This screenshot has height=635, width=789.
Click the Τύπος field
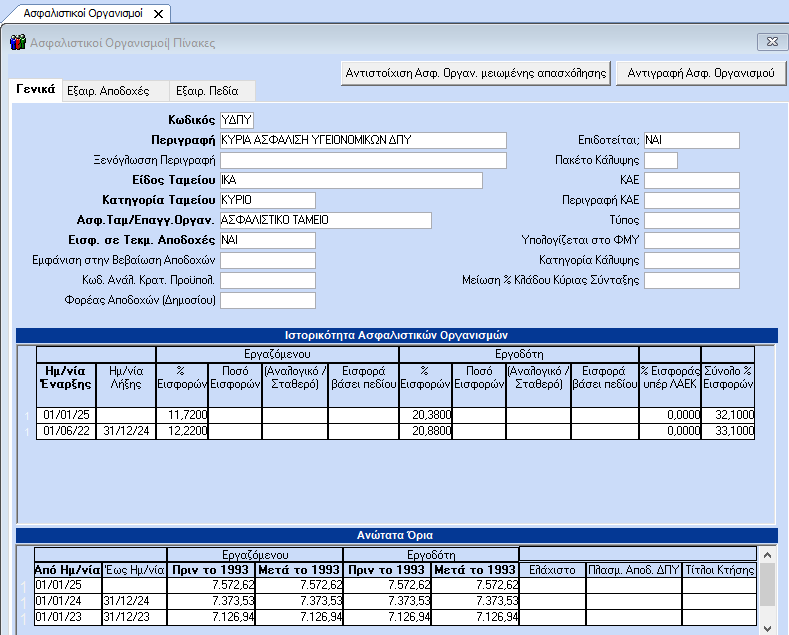692,220
